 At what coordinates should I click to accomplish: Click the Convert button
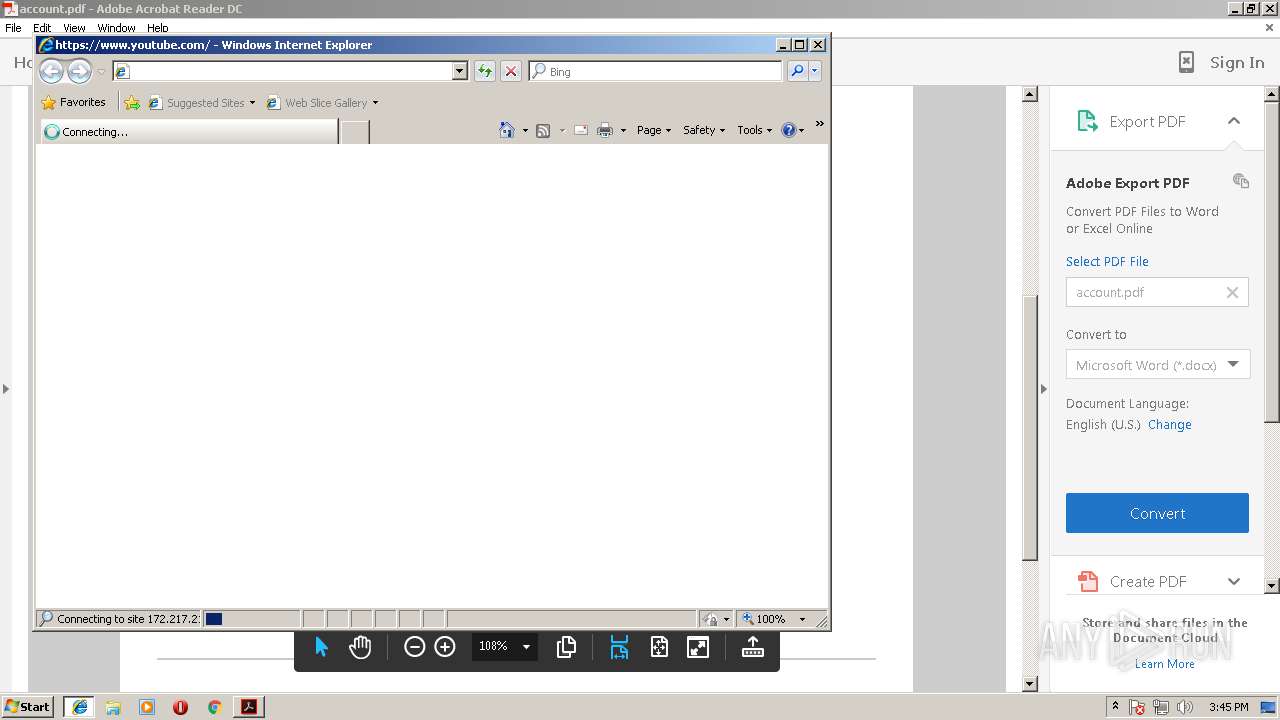pos(1157,513)
